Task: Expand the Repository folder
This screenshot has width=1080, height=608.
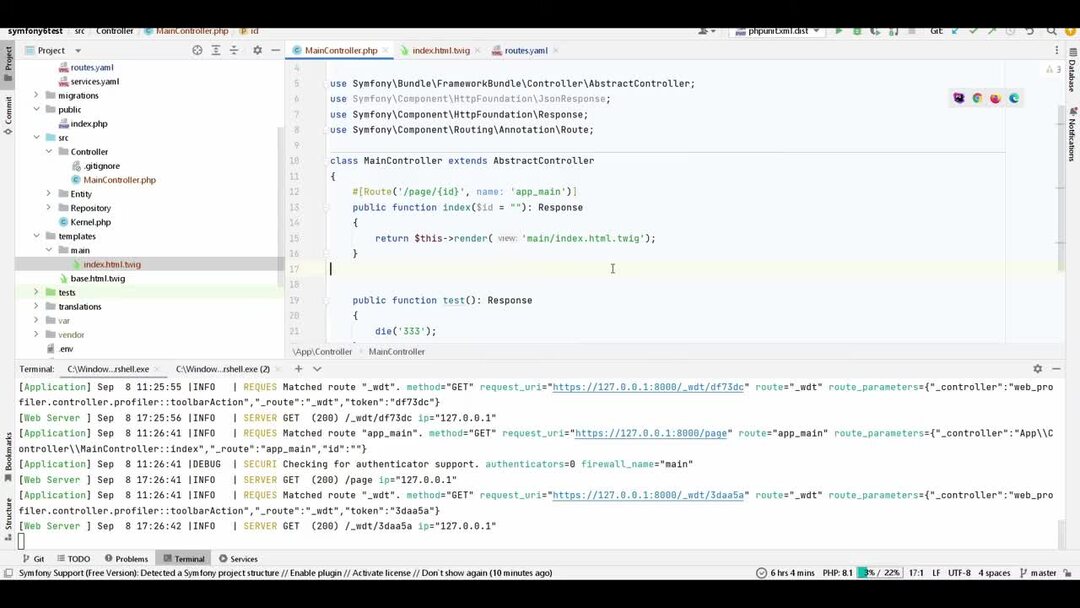Action: 49,207
